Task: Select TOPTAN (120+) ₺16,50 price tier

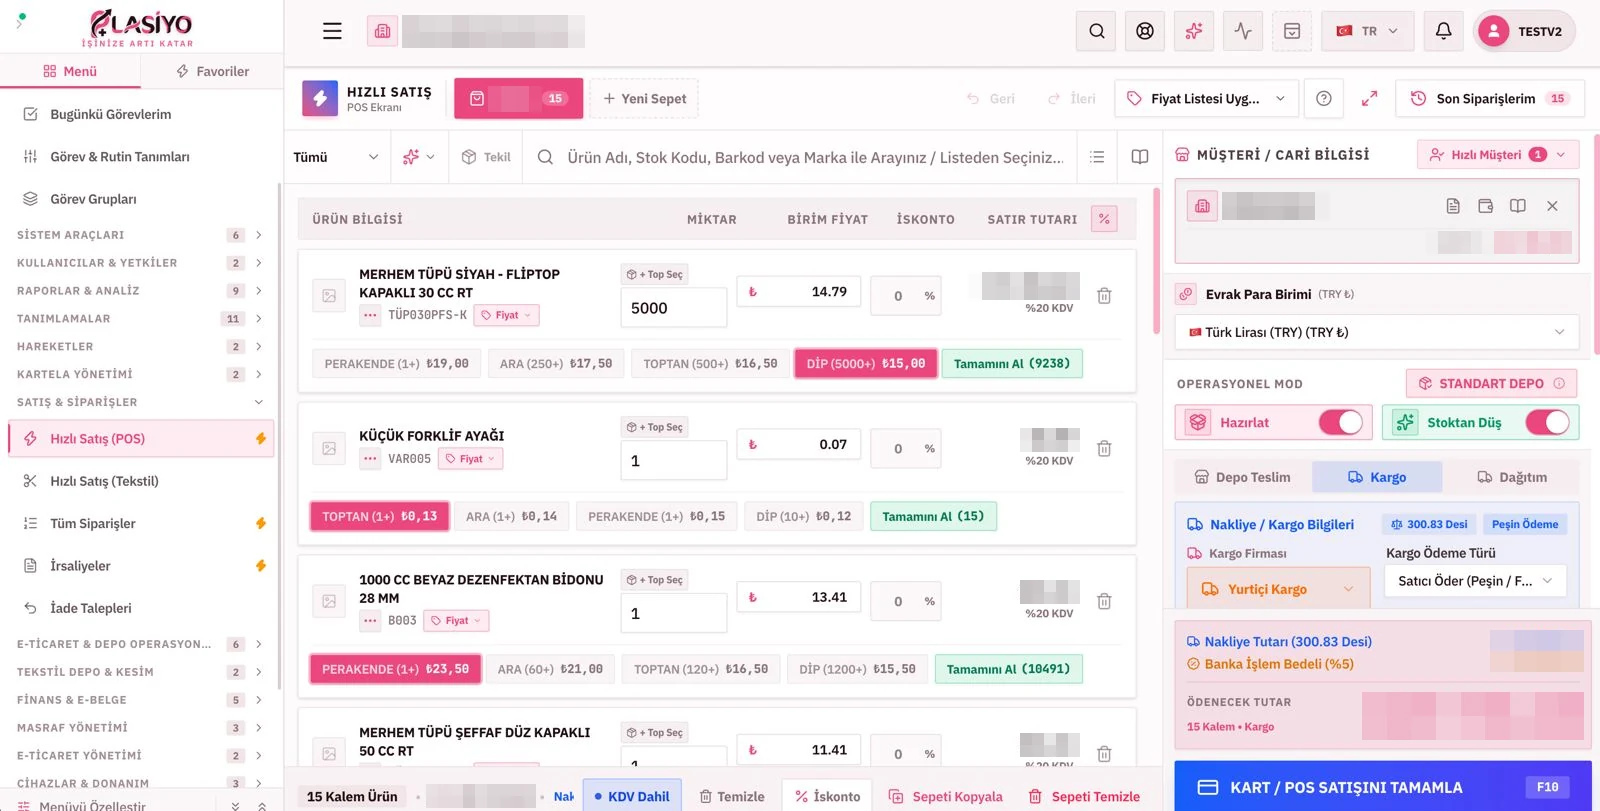Action: [x=701, y=669]
